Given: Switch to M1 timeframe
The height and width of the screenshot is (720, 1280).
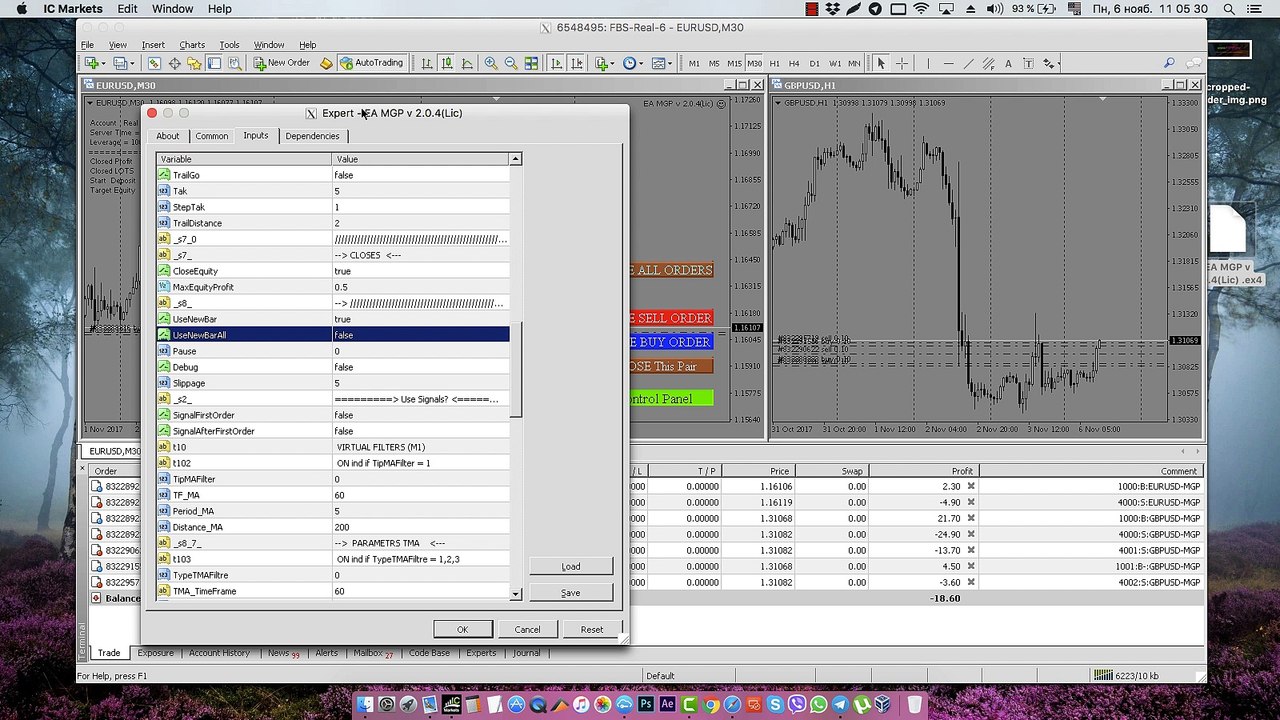Looking at the screenshot, I should point(694,63).
